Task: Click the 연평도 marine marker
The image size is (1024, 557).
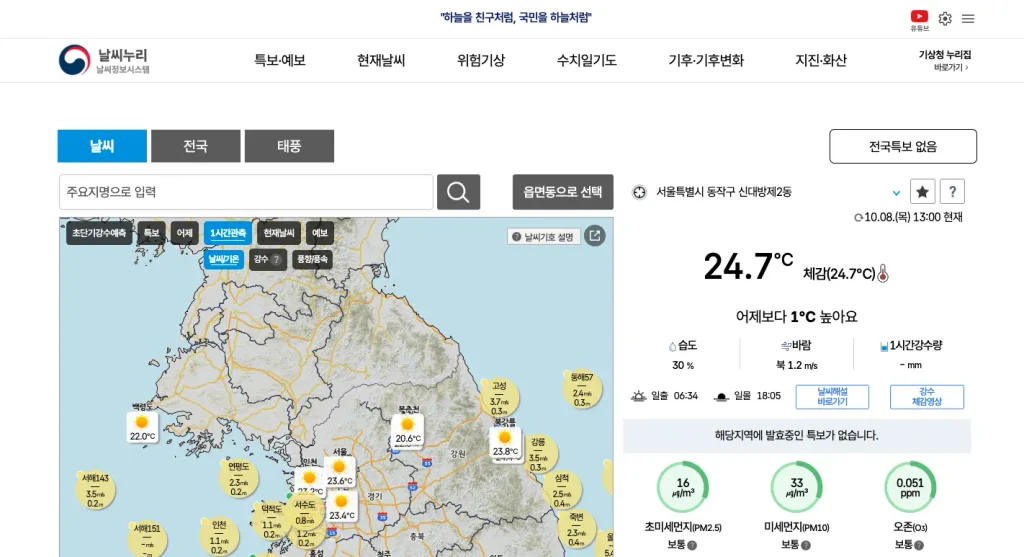Action: click(x=238, y=479)
